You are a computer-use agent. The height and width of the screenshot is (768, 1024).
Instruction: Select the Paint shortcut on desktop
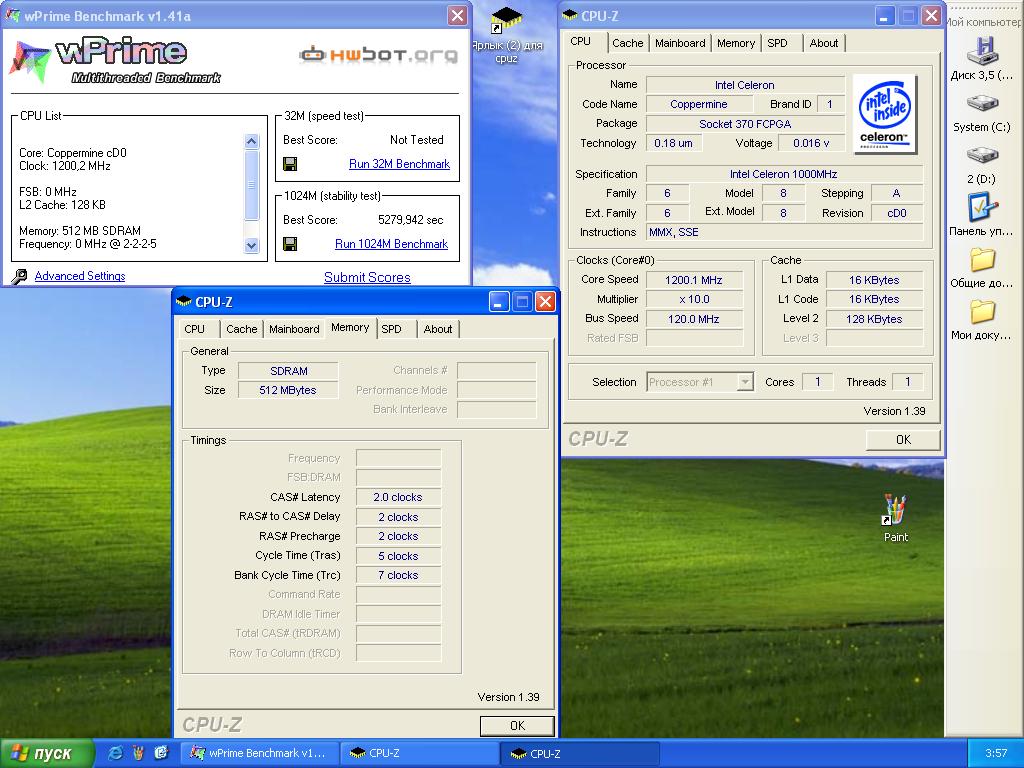[895, 510]
